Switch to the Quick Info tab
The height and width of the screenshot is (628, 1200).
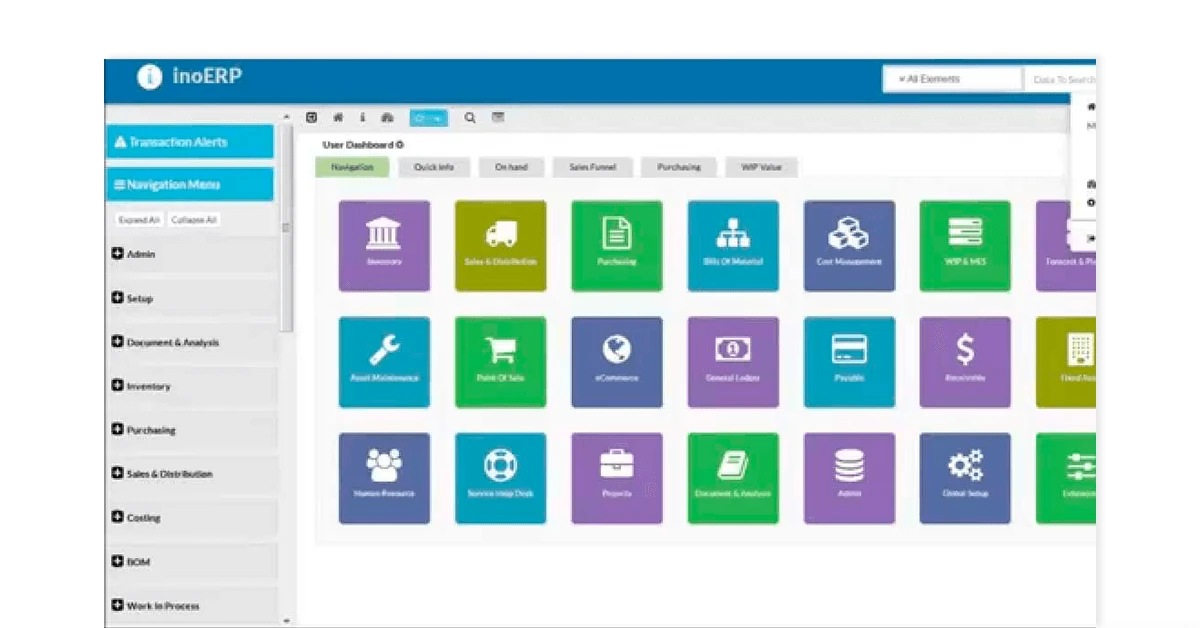coord(435,167)
